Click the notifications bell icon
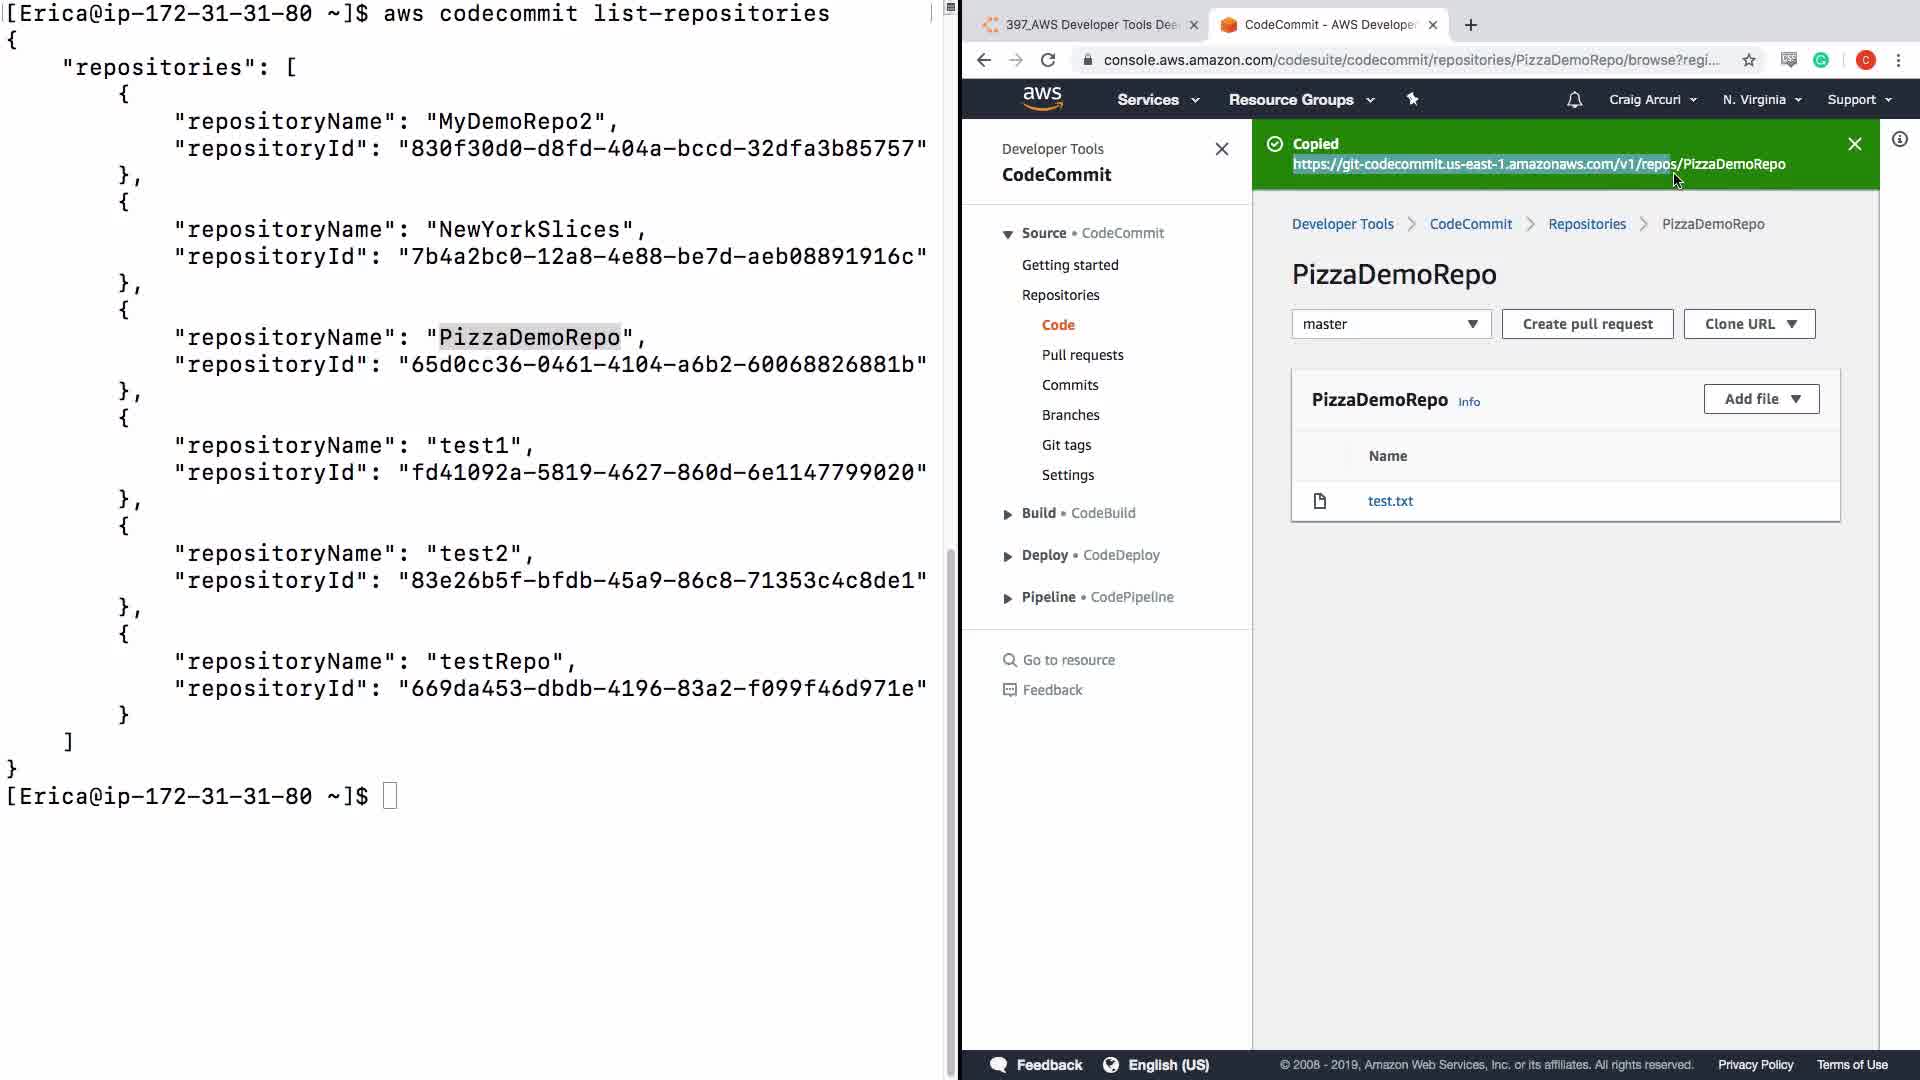This screenshot has width=1920, height=1080. pos(1574,100)
